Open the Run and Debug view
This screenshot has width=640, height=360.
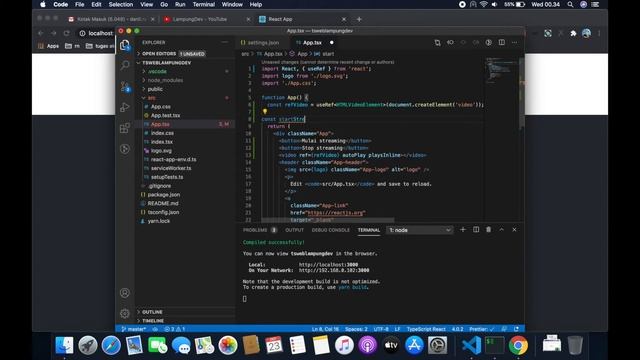125,107
